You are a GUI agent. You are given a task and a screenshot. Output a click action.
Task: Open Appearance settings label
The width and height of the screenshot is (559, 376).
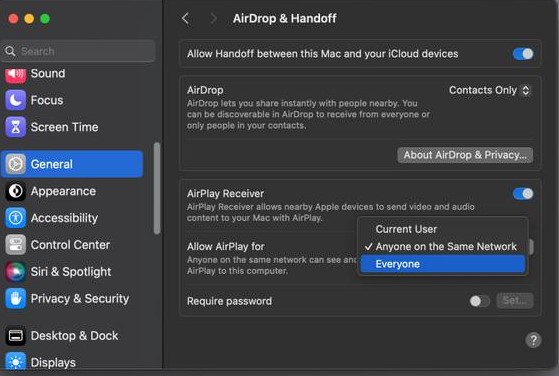[x=63, y=191]
